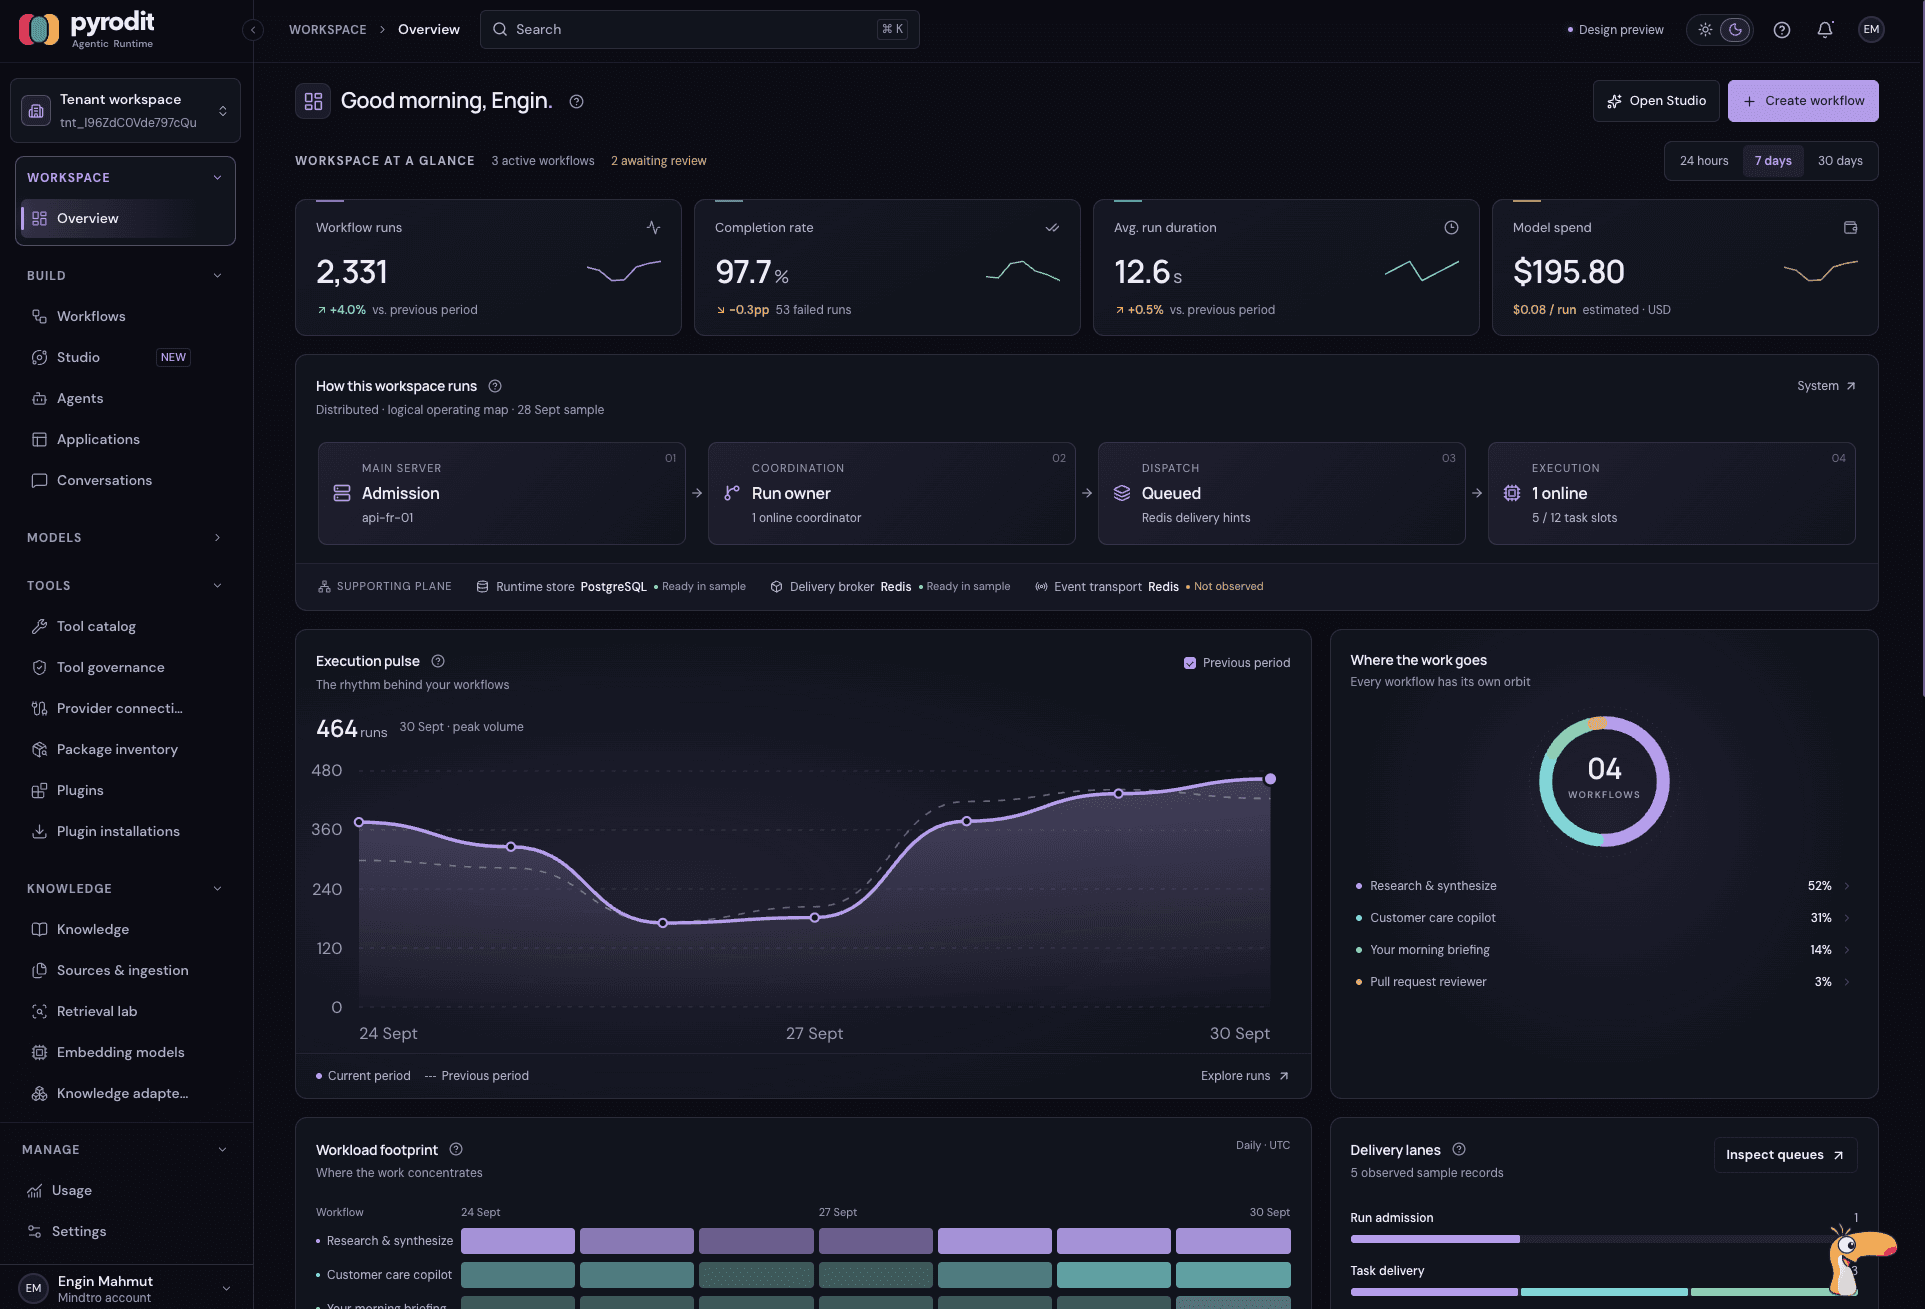This screenshot has height=1309, width=1925.
Task: Open the Workflows sidebar item
Action: click(x=91, y=316)
